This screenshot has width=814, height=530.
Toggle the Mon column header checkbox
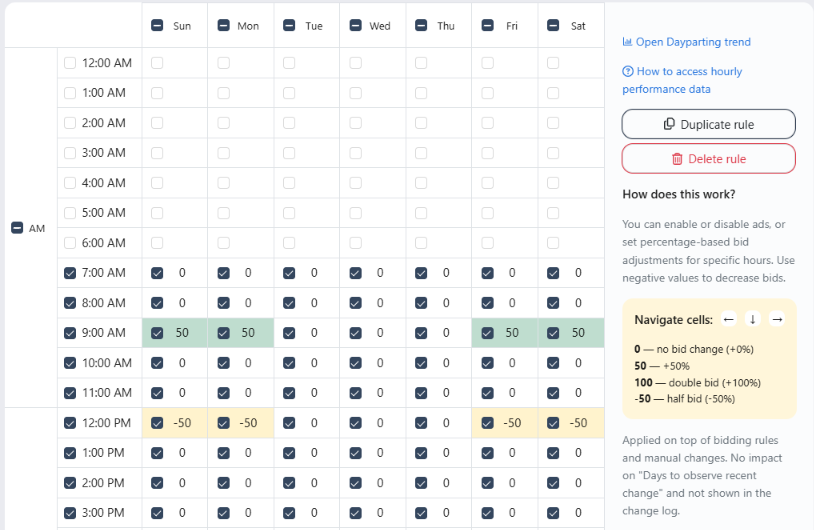coord(223,25)
